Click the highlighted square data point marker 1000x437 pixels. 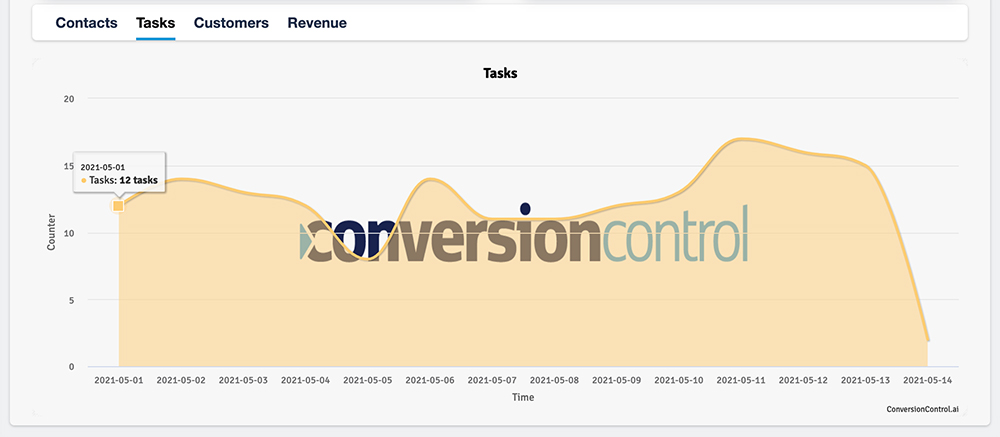point(118,206)
